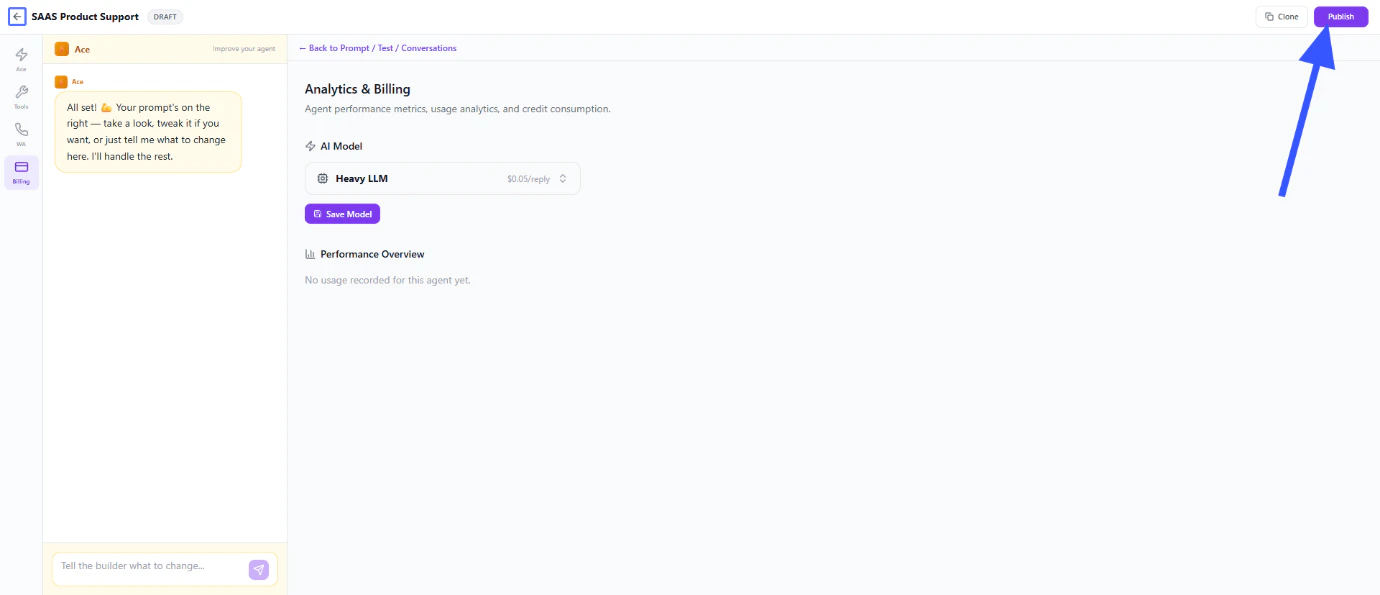Select the Billing card tab in sidebar
The image size is (1380, 595).
click(21, 172)
